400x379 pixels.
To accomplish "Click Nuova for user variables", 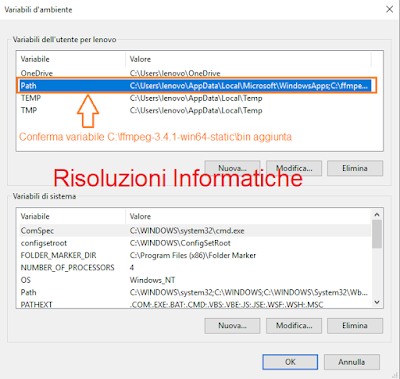I will tap(232, 168).
